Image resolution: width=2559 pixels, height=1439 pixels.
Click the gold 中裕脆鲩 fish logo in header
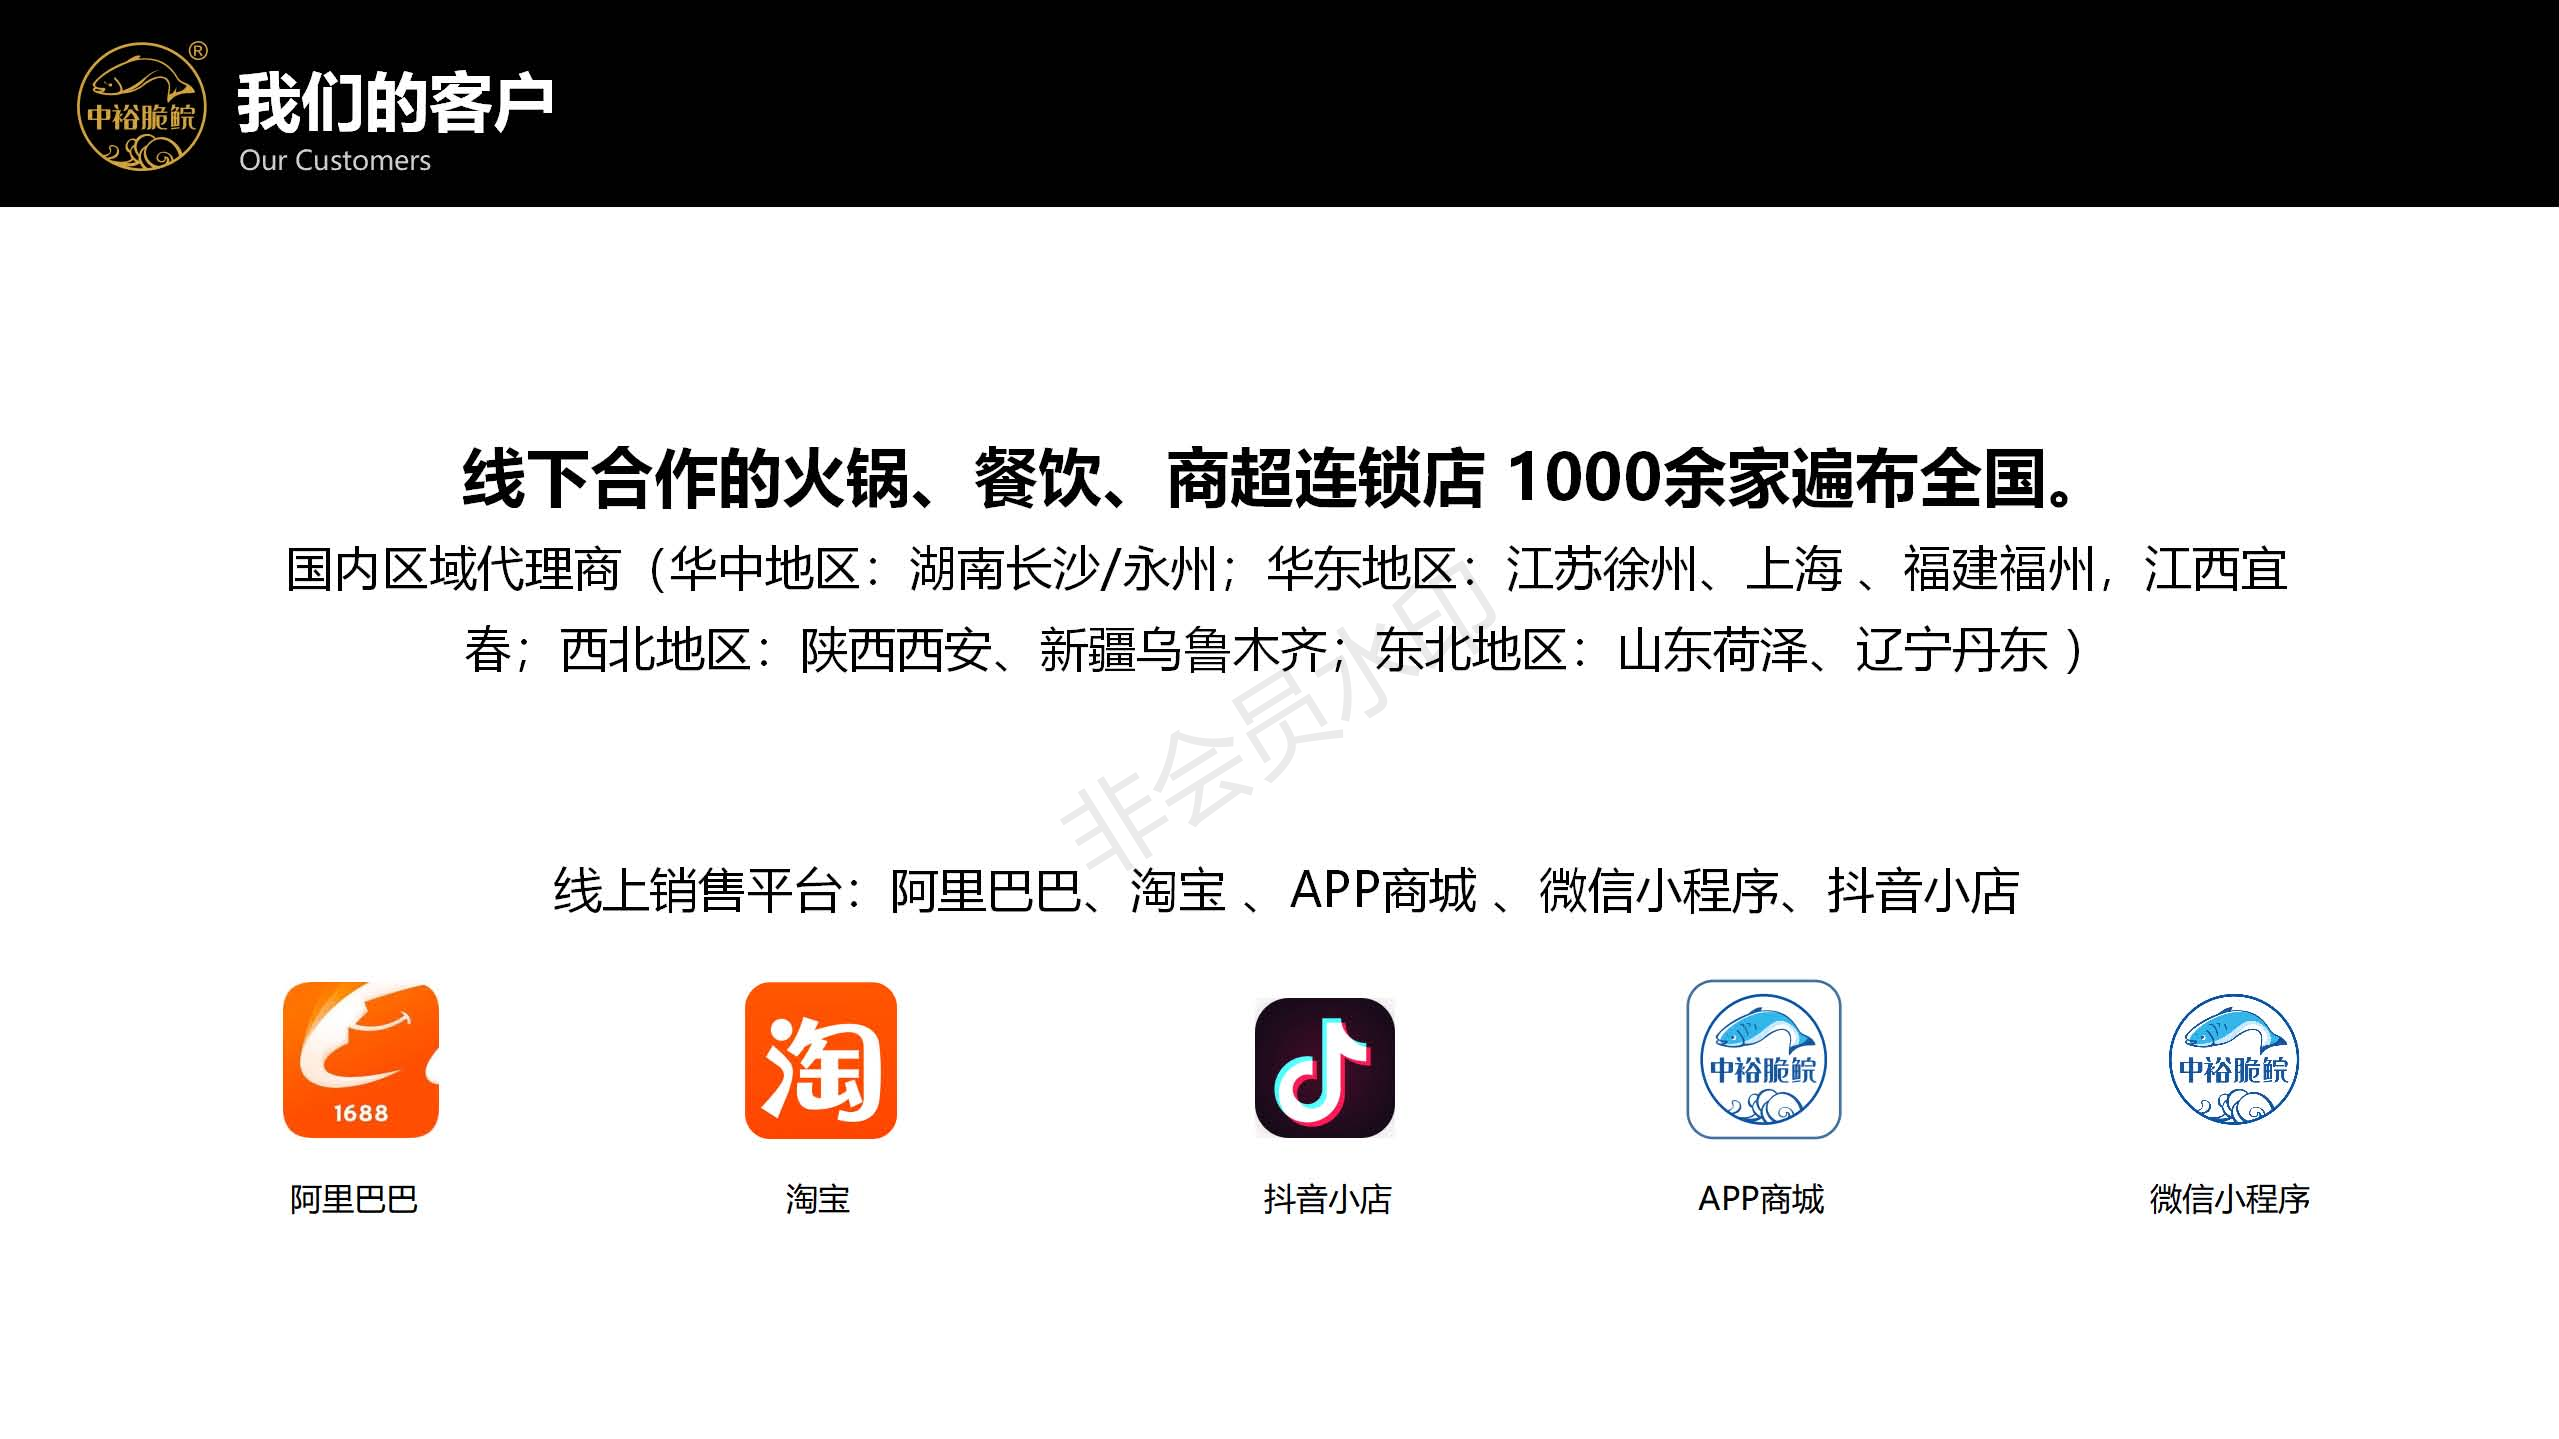[142, 106]
